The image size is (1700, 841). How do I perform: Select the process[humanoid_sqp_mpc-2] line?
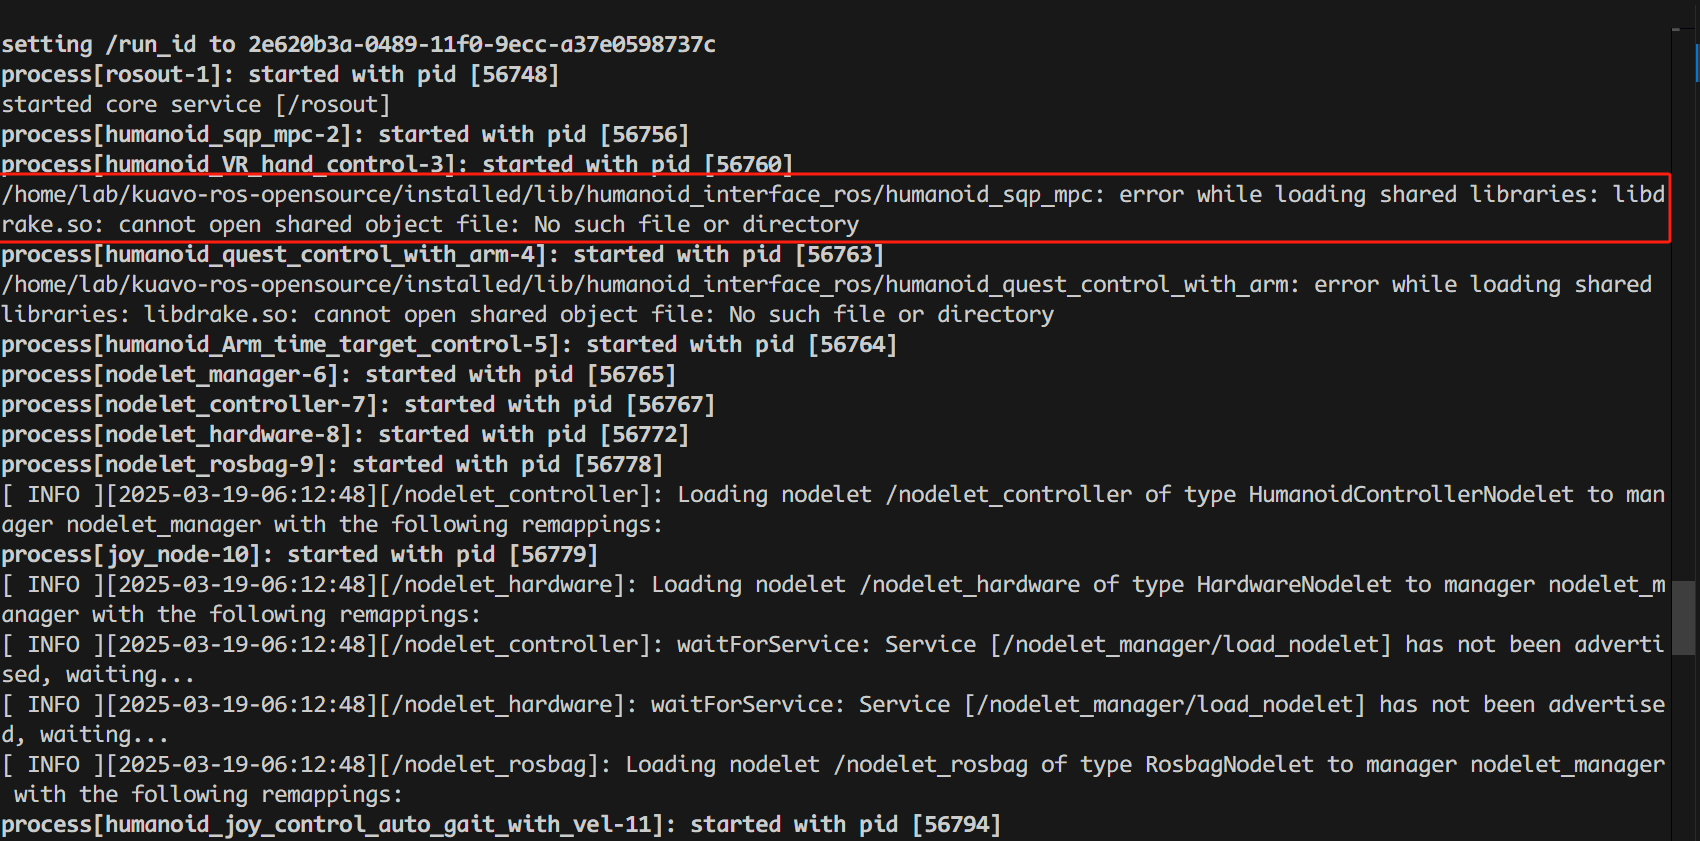345,134
